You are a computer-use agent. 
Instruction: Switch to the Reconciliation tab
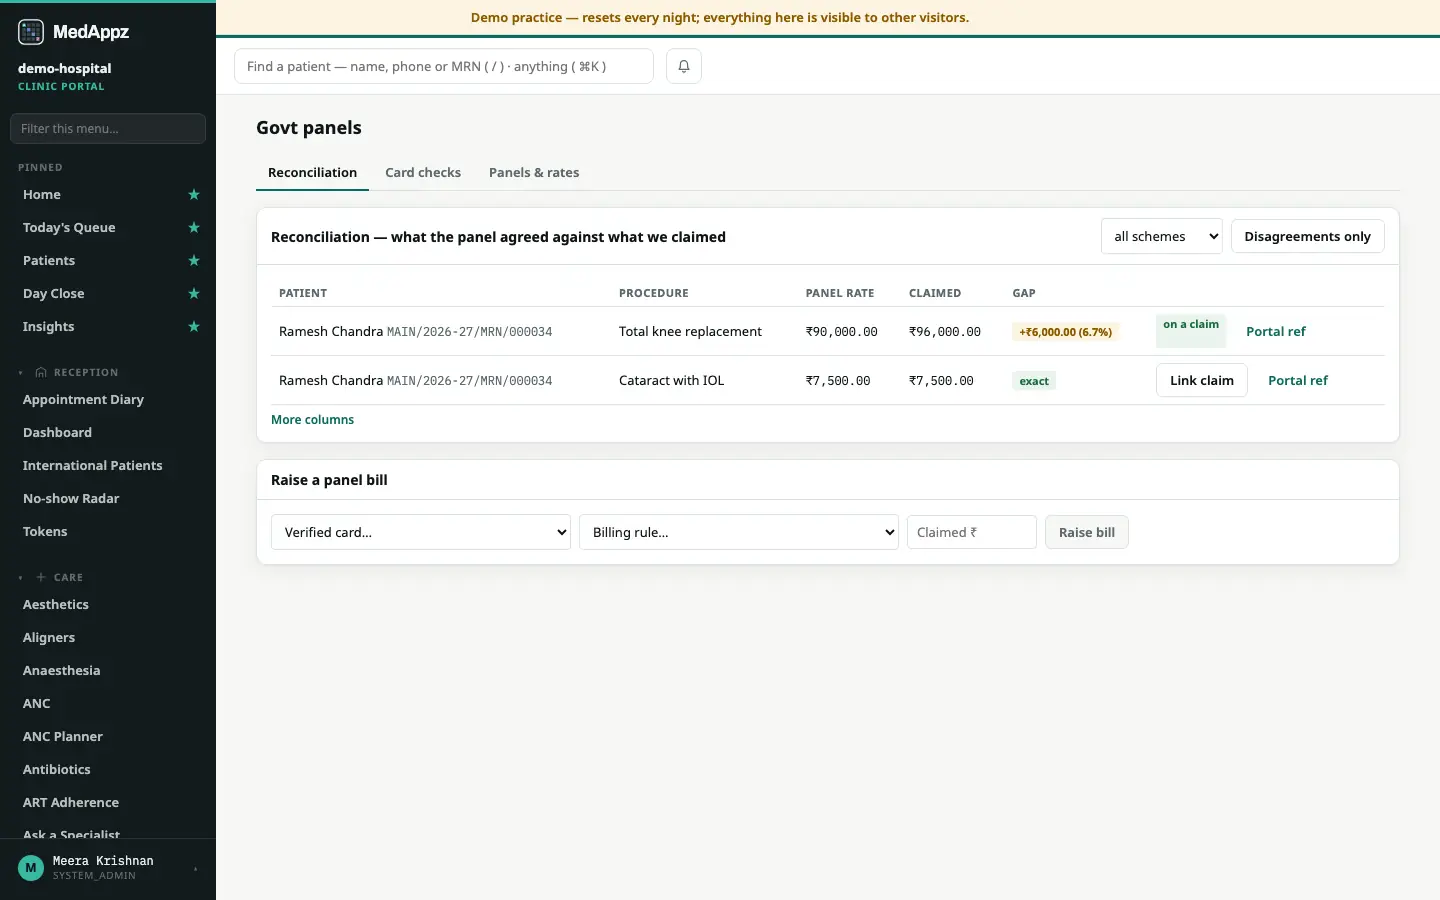[312, 173]
